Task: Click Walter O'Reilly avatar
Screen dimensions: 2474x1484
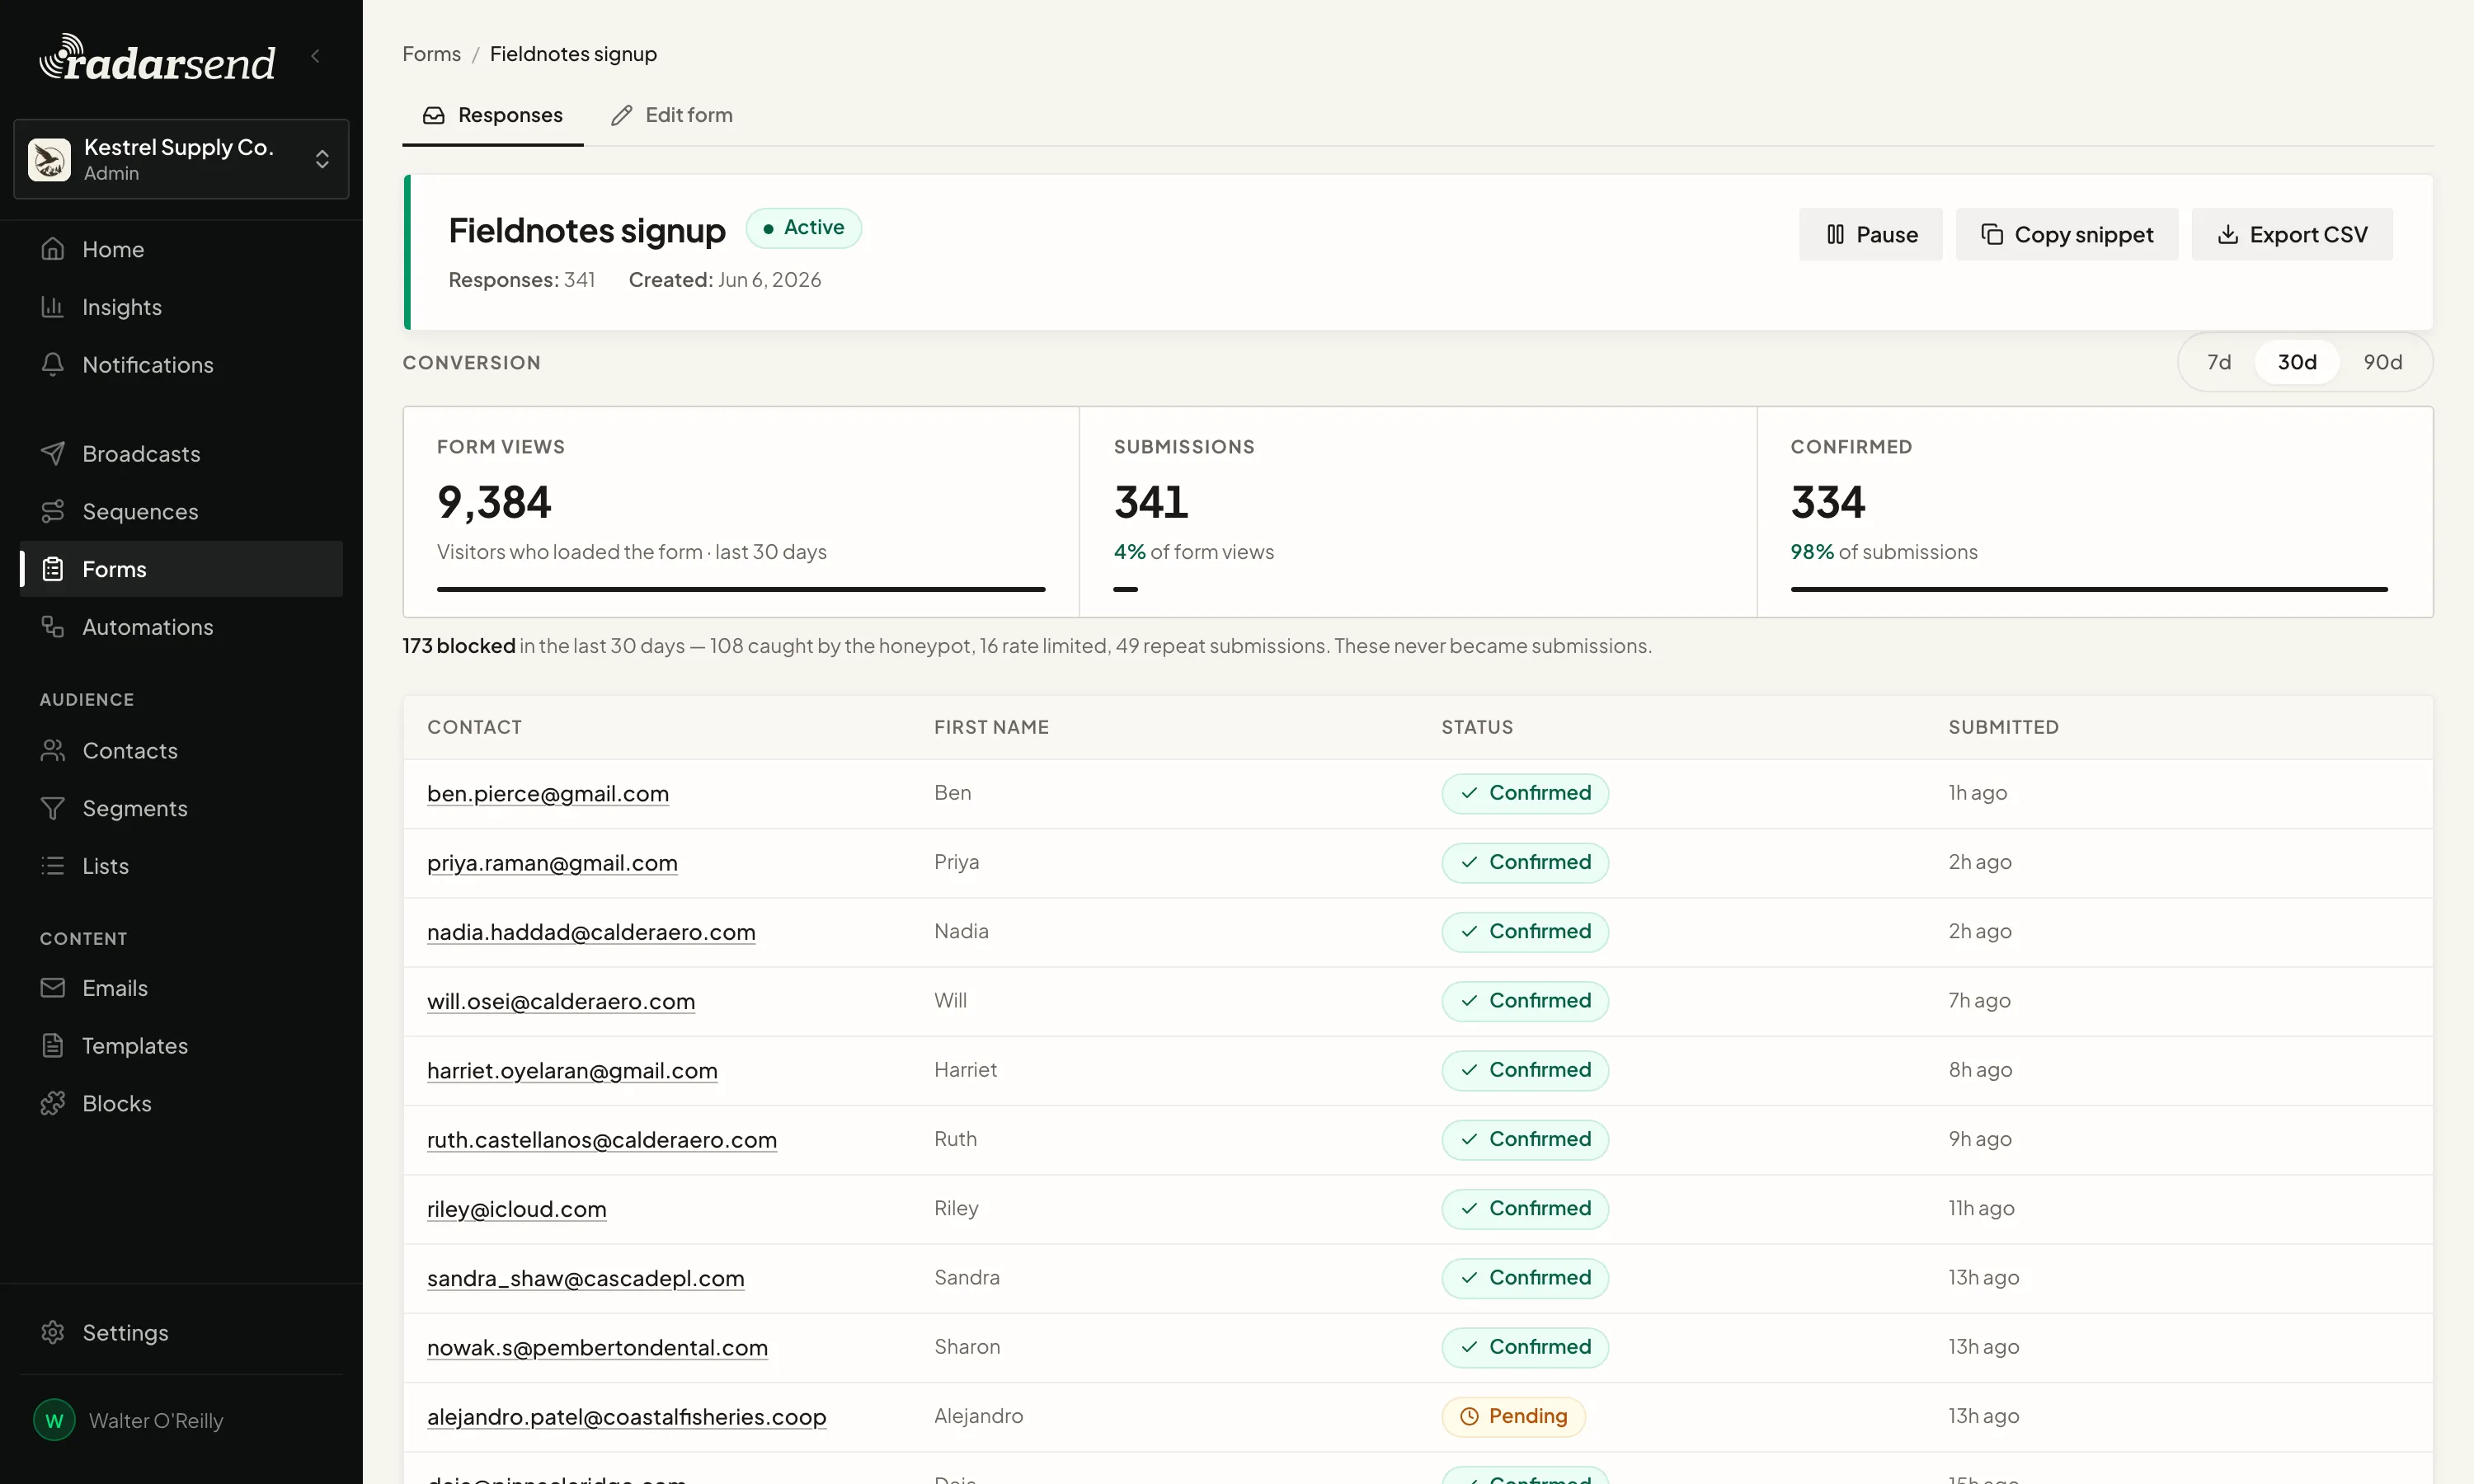Action: coord(54,1420)
